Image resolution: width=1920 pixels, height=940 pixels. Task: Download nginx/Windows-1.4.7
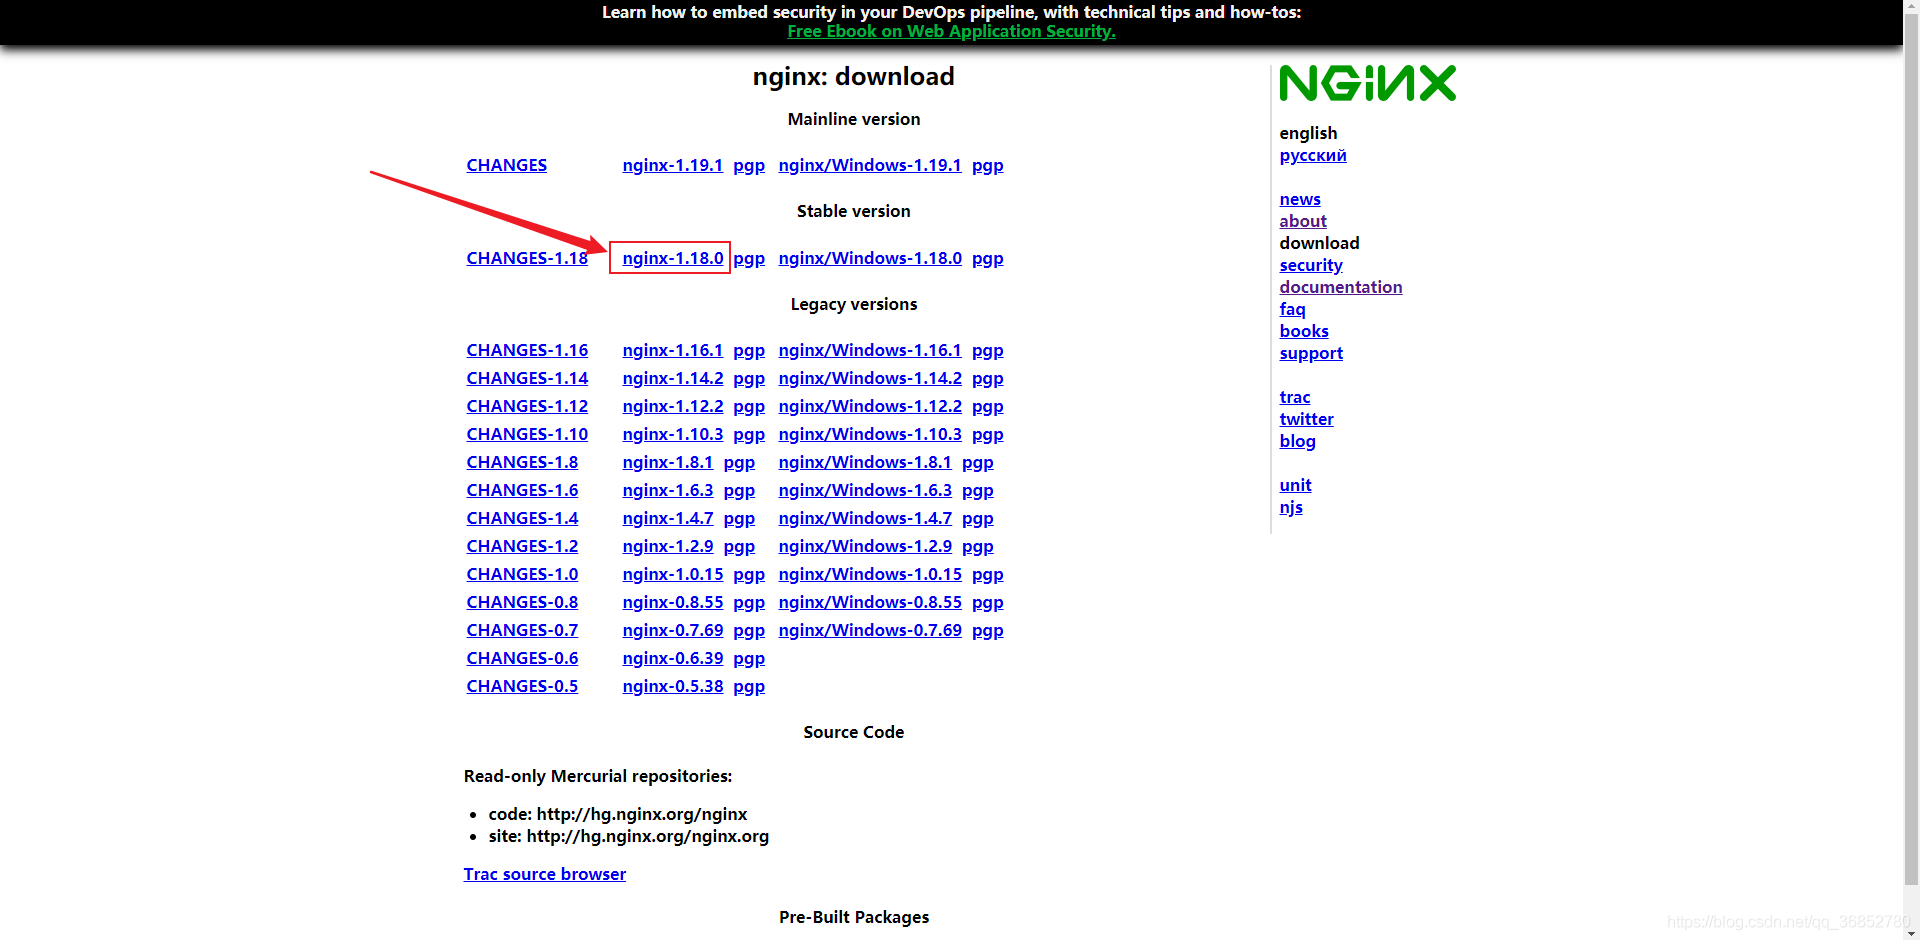[x=865, y=518]
